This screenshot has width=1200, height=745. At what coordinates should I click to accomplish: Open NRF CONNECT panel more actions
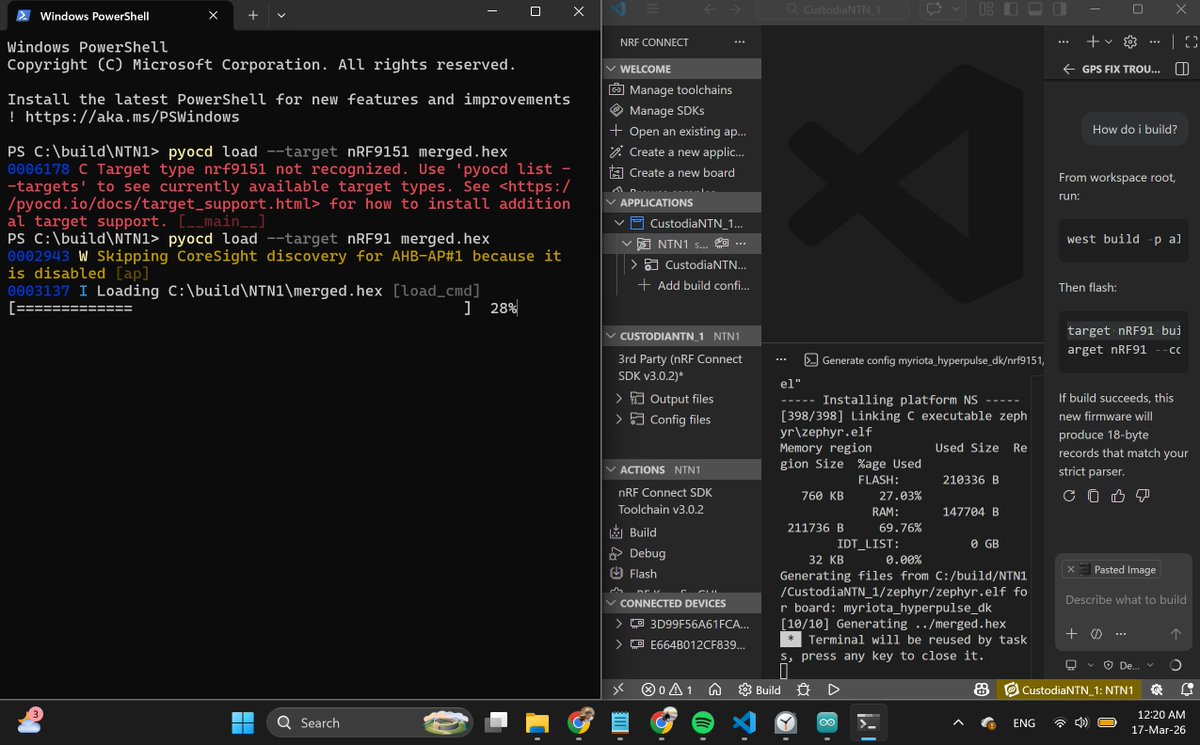point(740,42)
